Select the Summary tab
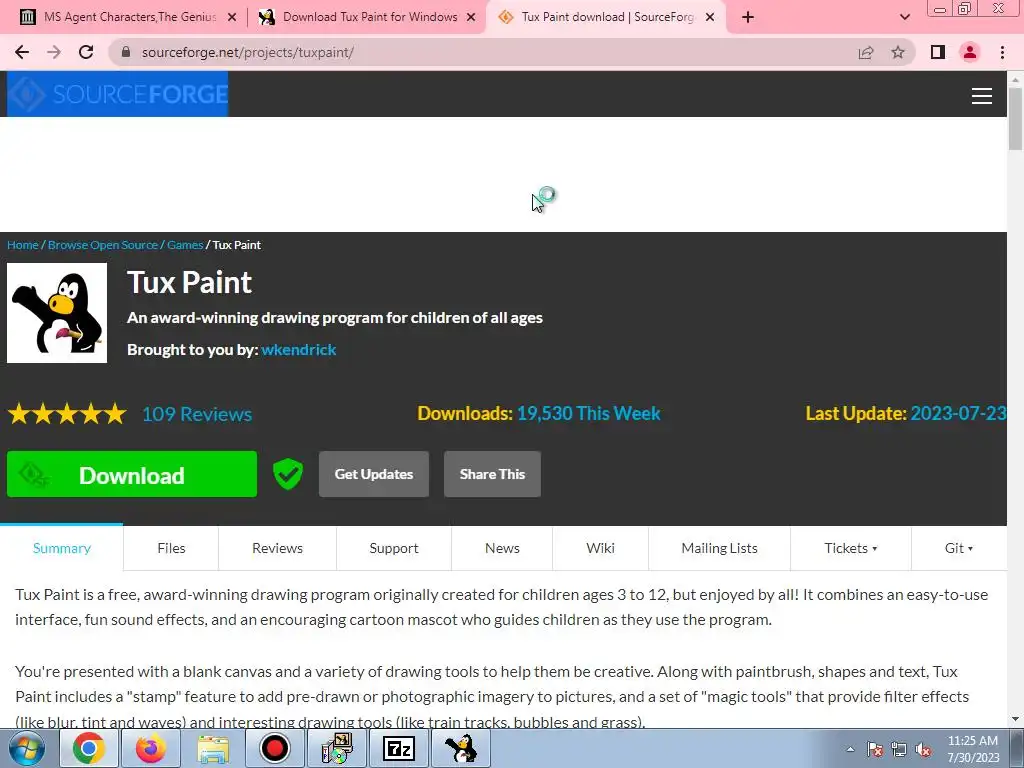 [61, 548]
